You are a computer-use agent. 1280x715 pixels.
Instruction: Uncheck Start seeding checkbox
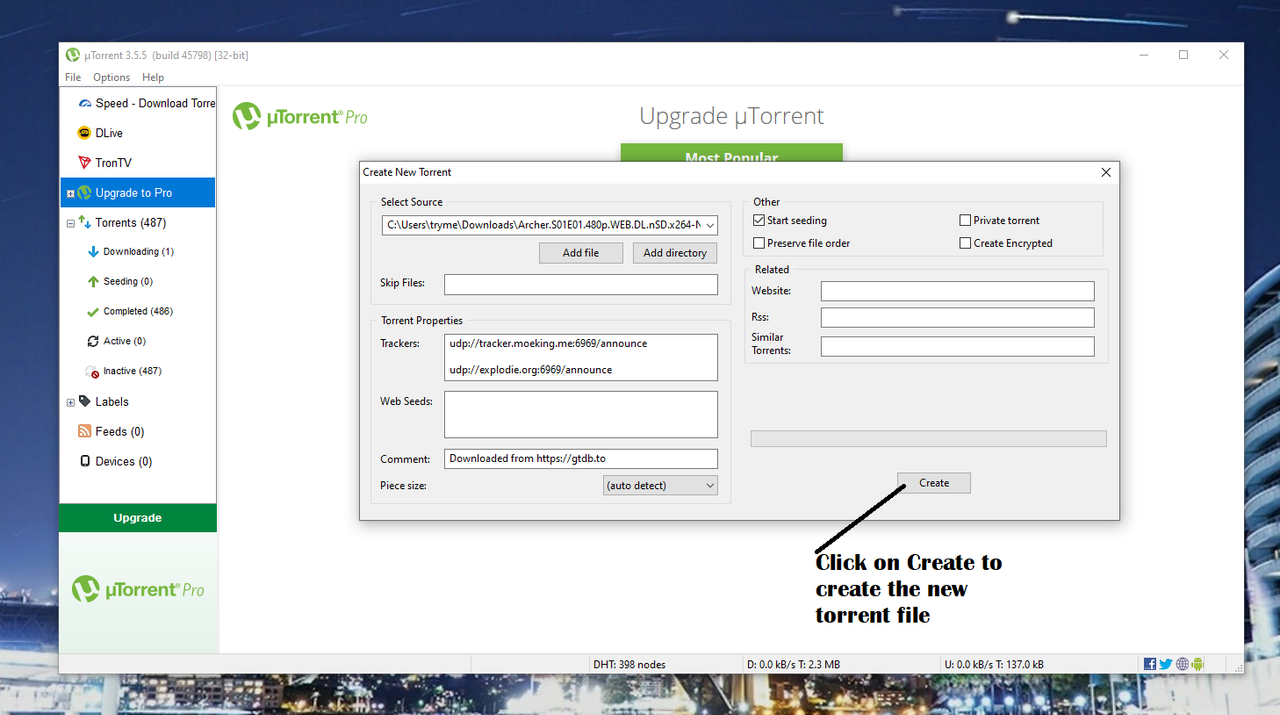tap(759, 220)
